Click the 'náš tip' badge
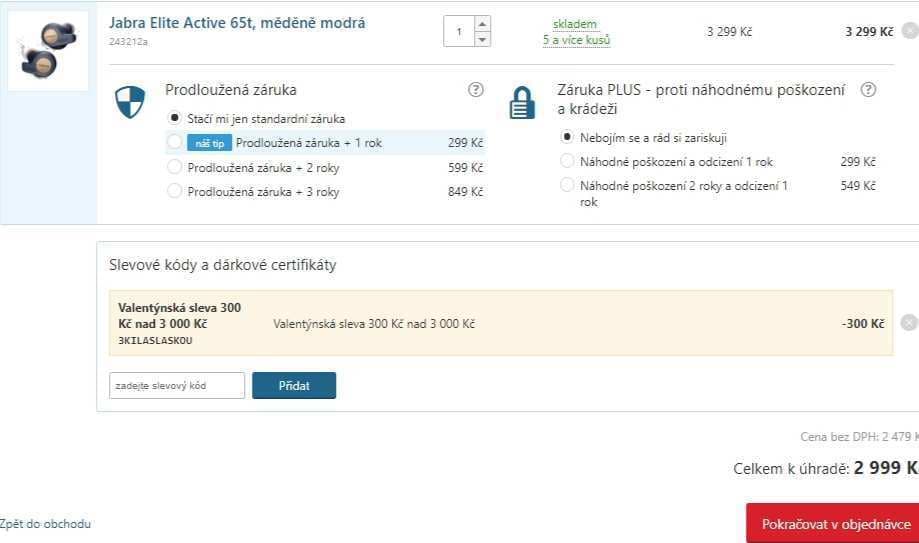Viewport: 919px width, 543px height. (x=209, y=143)
